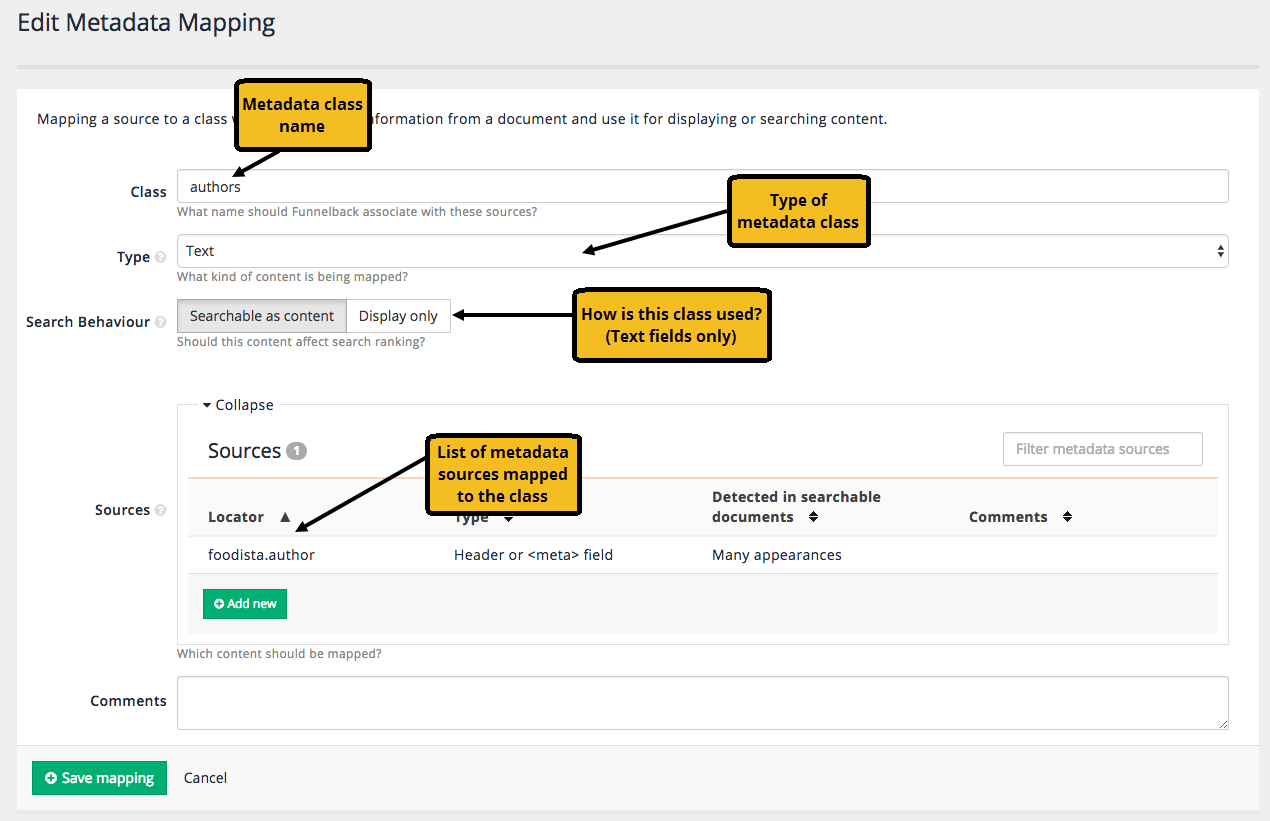This screenshot has height=821, width=1270.
Task: Click the help icon next to Search Behaviour
Action: [x=160, y=322]
